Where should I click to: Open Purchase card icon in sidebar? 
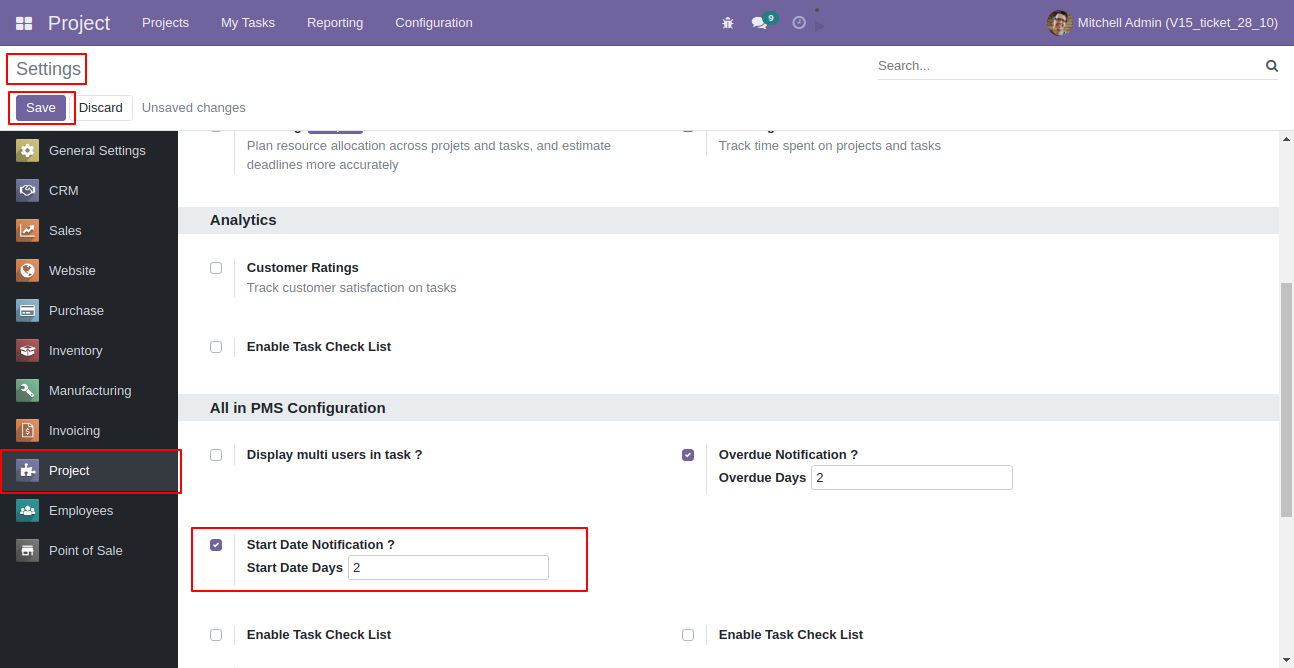28,311
